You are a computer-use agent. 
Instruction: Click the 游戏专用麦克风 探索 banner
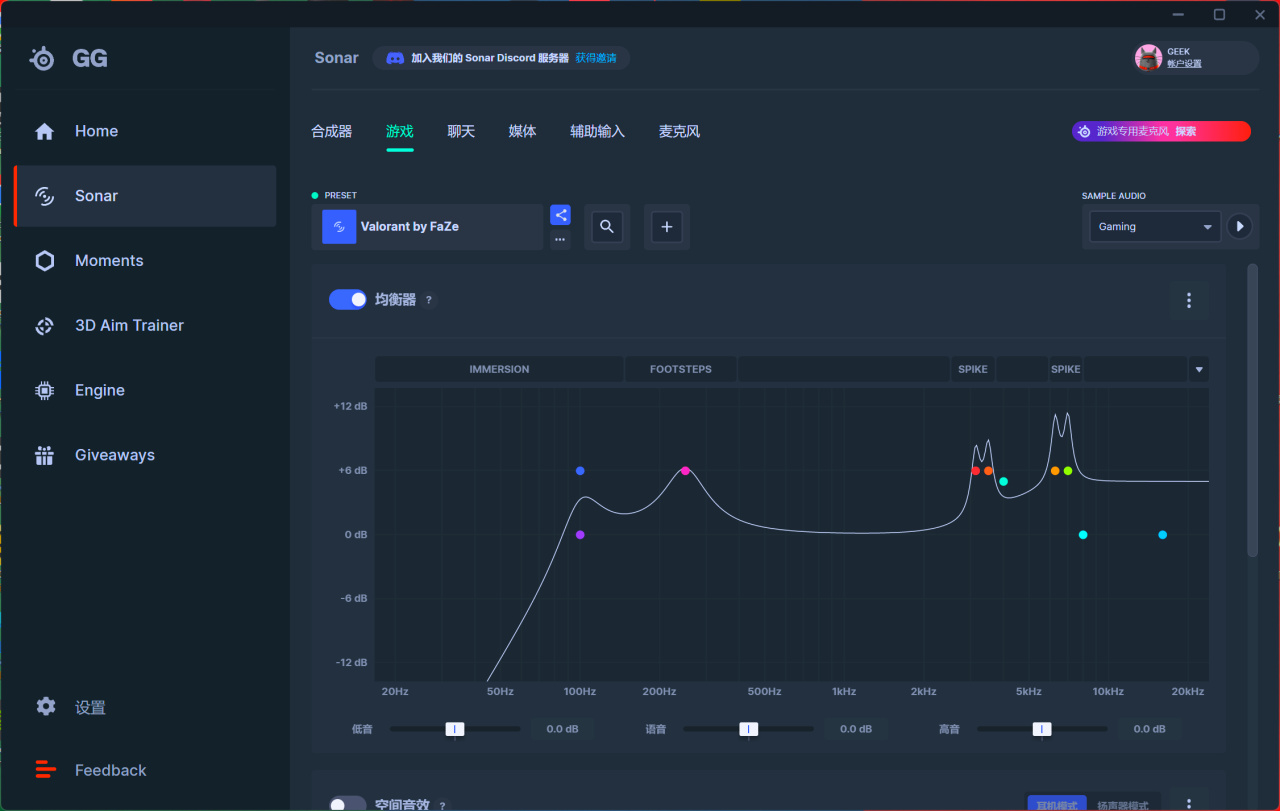(x=1161, y=131)
